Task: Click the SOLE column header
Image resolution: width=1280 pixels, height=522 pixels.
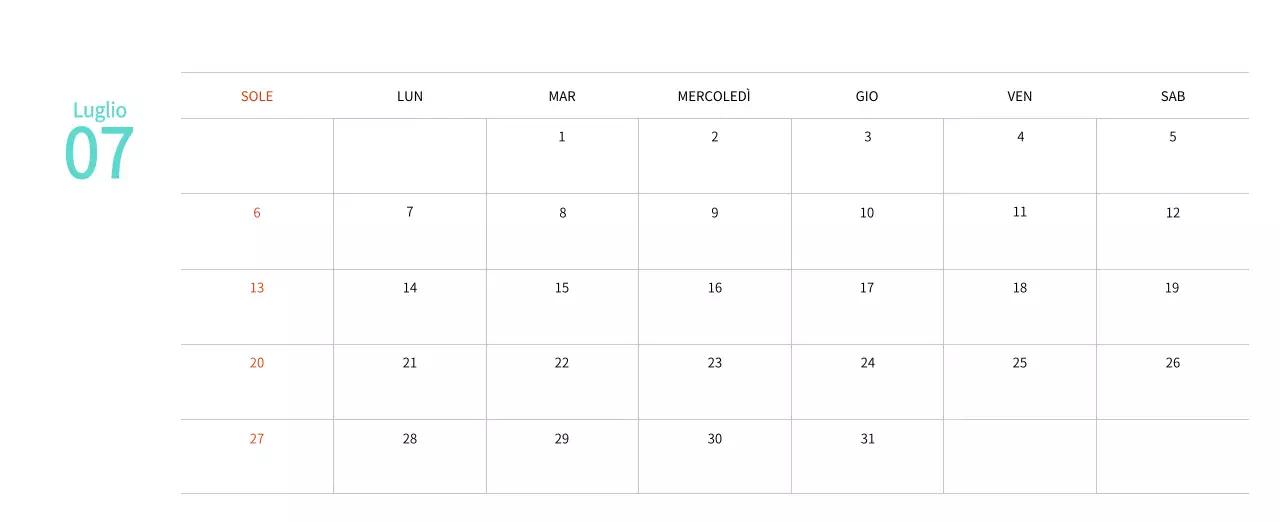Action: [257, 96]
